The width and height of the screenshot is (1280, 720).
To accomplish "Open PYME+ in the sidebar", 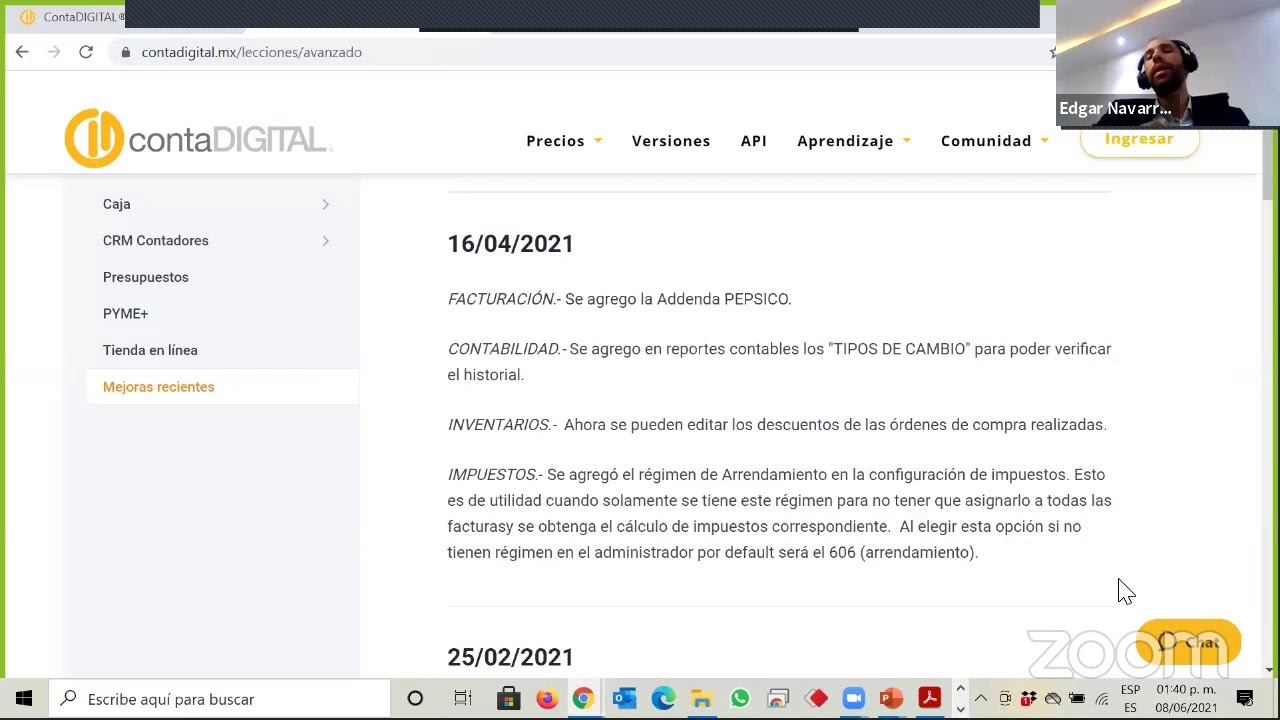I will 126,314.
